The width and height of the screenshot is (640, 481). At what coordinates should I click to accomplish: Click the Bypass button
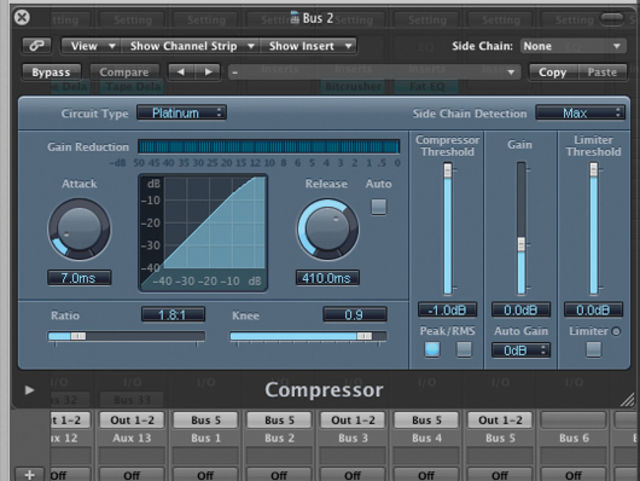pyautogui.click(x=51, y=72)
